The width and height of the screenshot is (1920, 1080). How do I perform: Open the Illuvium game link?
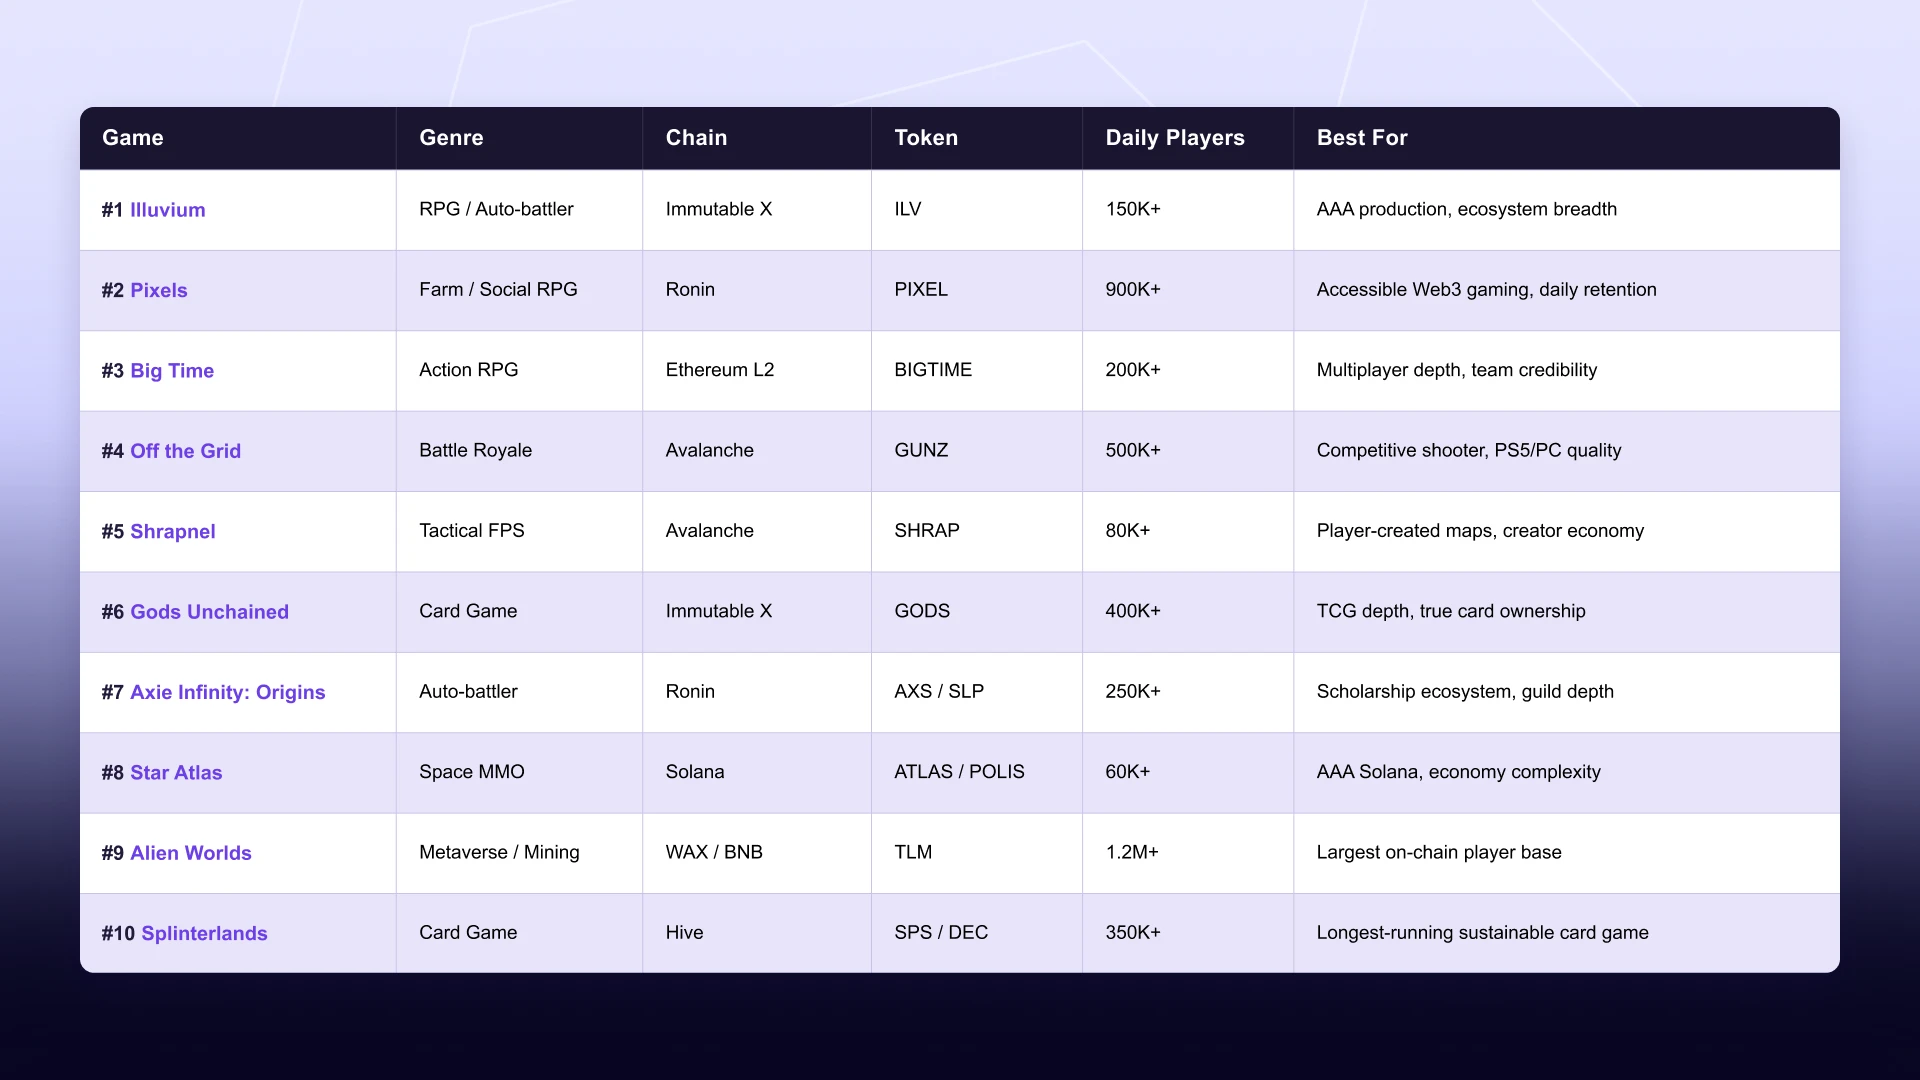tap(167, 210)
